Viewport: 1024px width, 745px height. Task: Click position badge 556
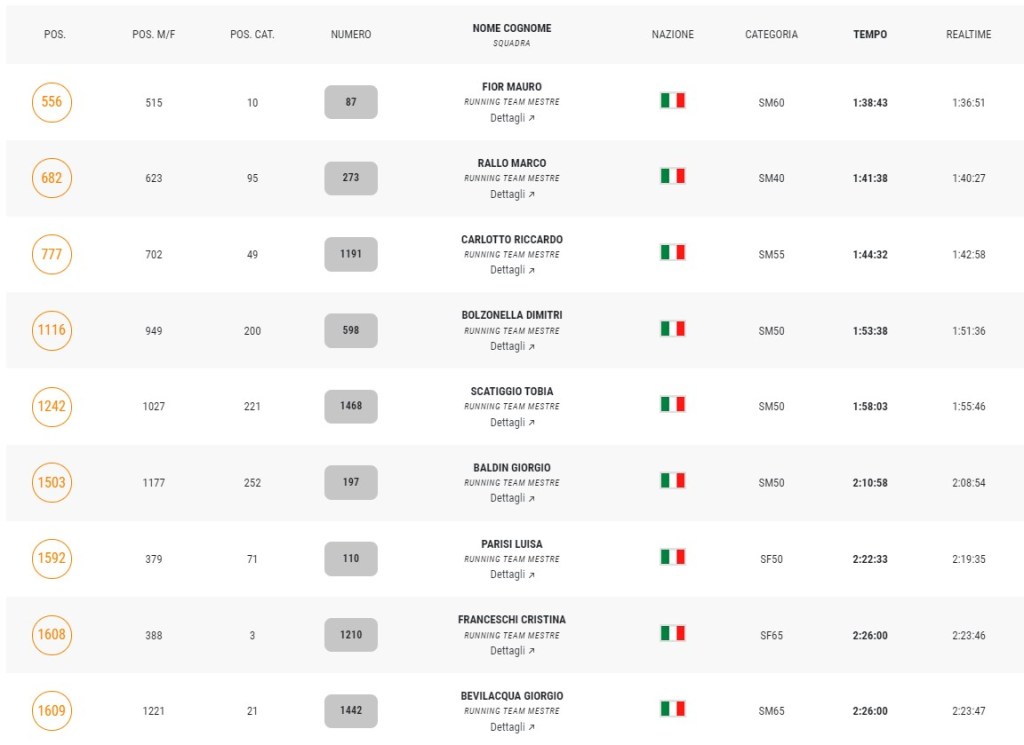[52, 102]
